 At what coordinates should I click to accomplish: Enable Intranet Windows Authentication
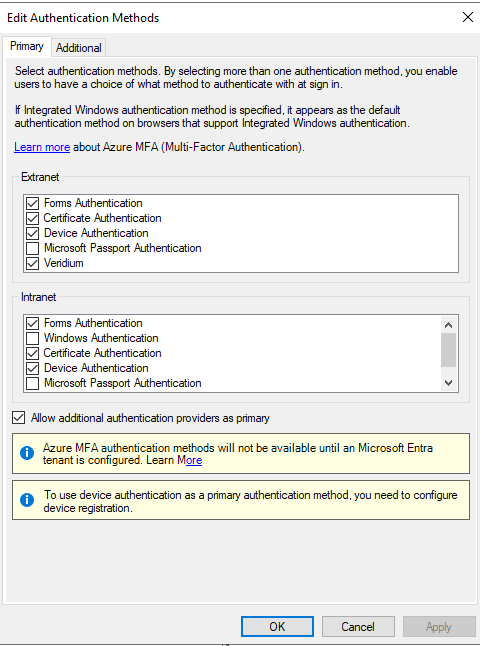tap(33, 338)
